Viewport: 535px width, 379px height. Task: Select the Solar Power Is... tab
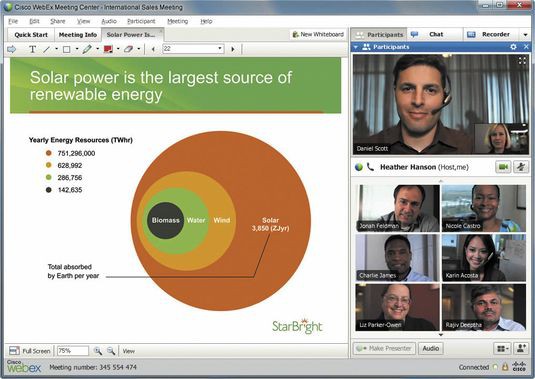click(x=131, y=35)
